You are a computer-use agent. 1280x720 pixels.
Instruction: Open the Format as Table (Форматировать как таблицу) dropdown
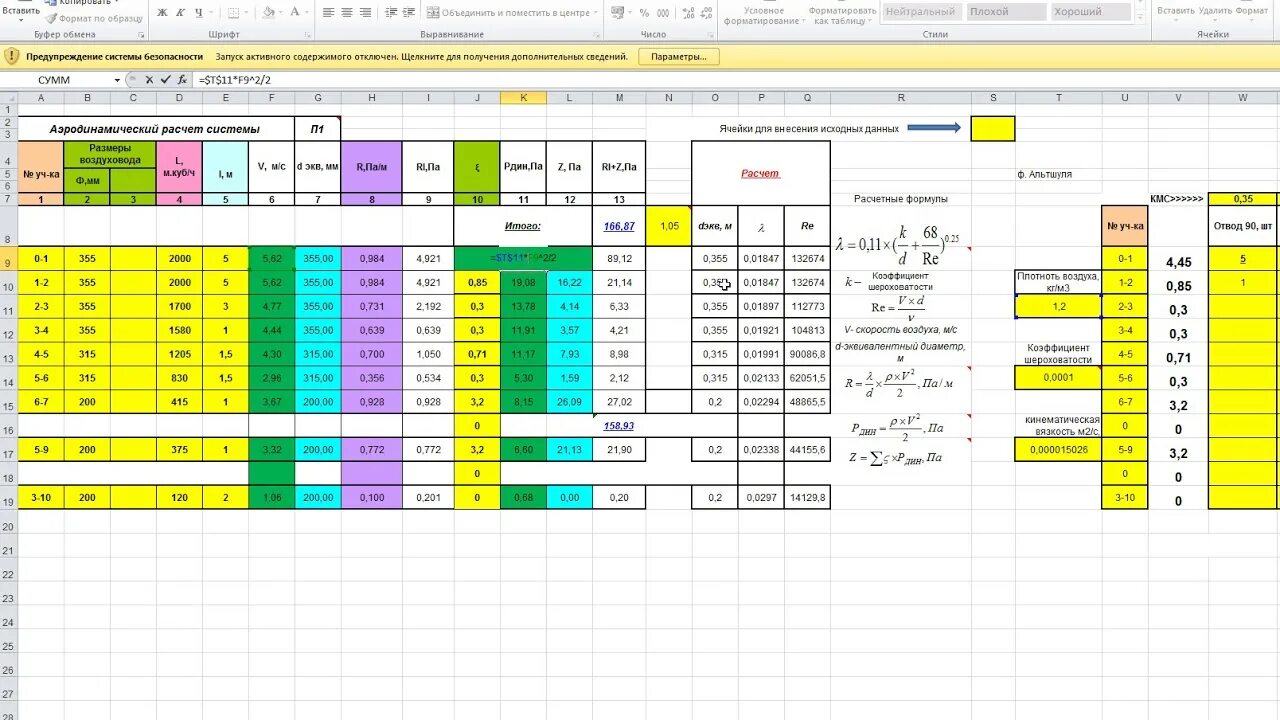[x=842, y=15]
